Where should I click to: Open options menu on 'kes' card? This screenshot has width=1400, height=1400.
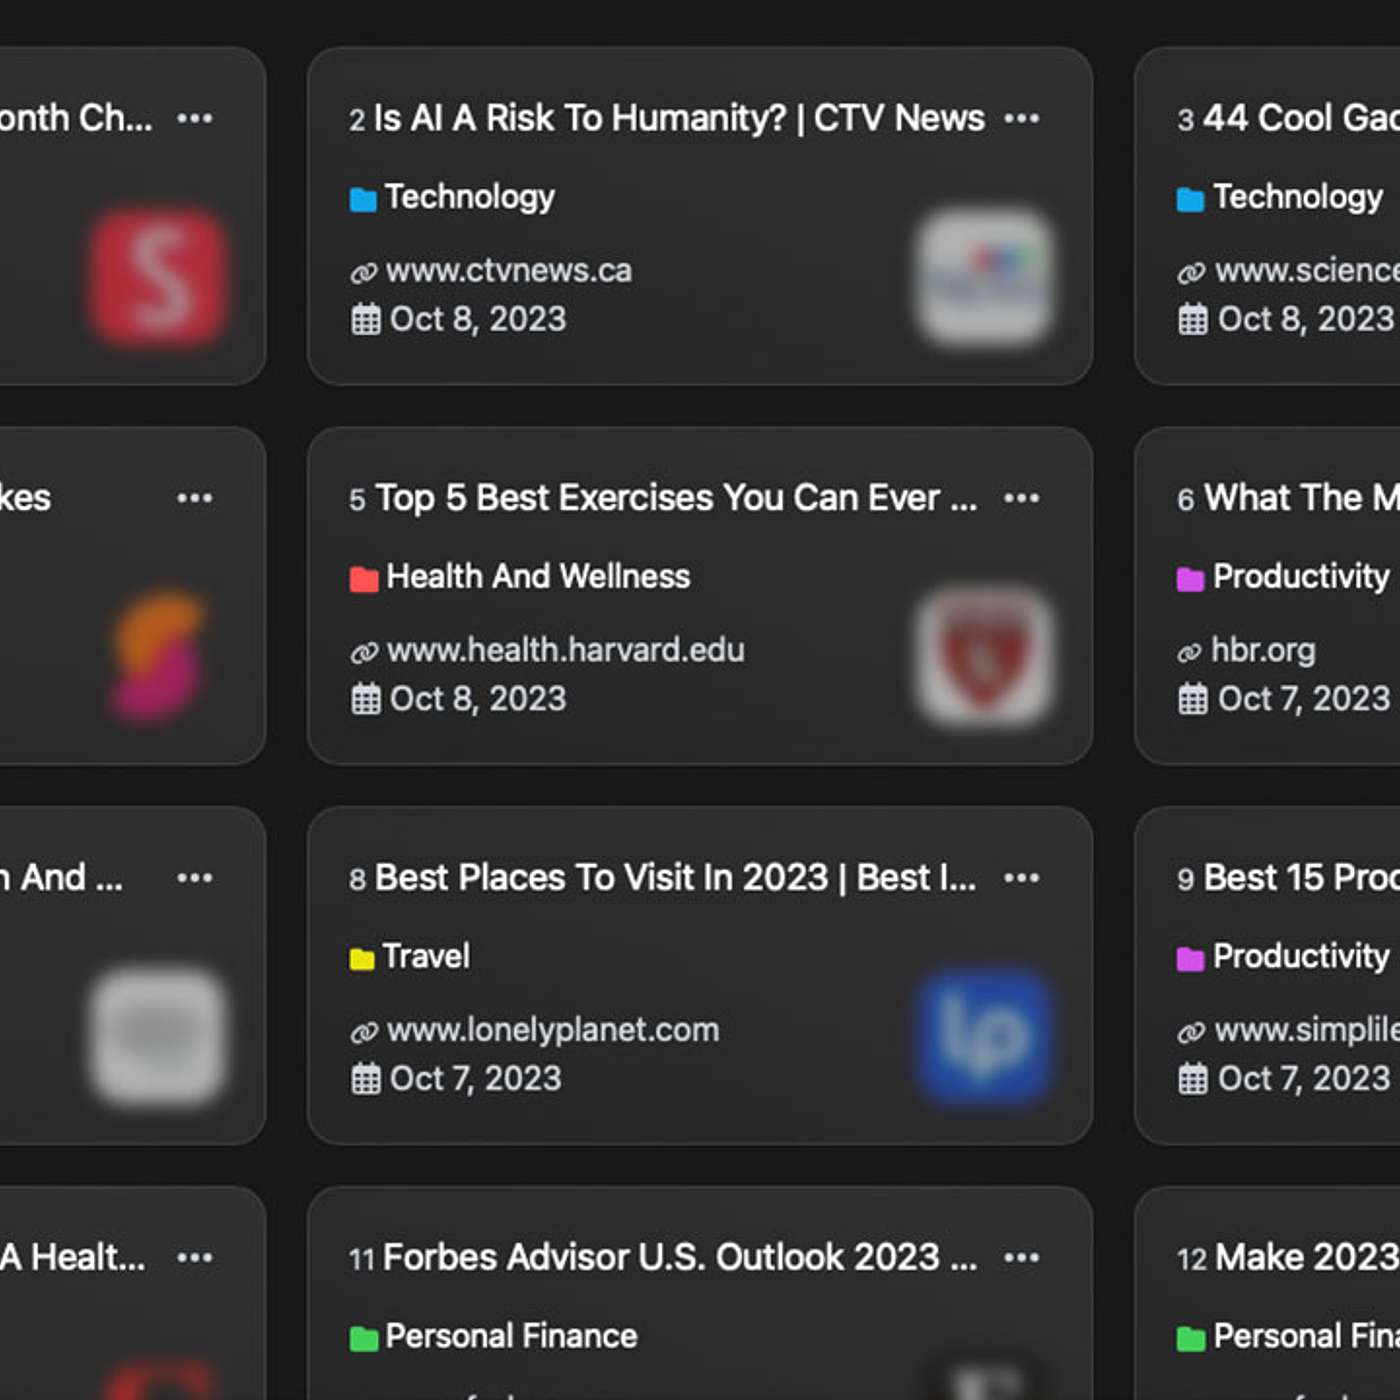point(194,498)
